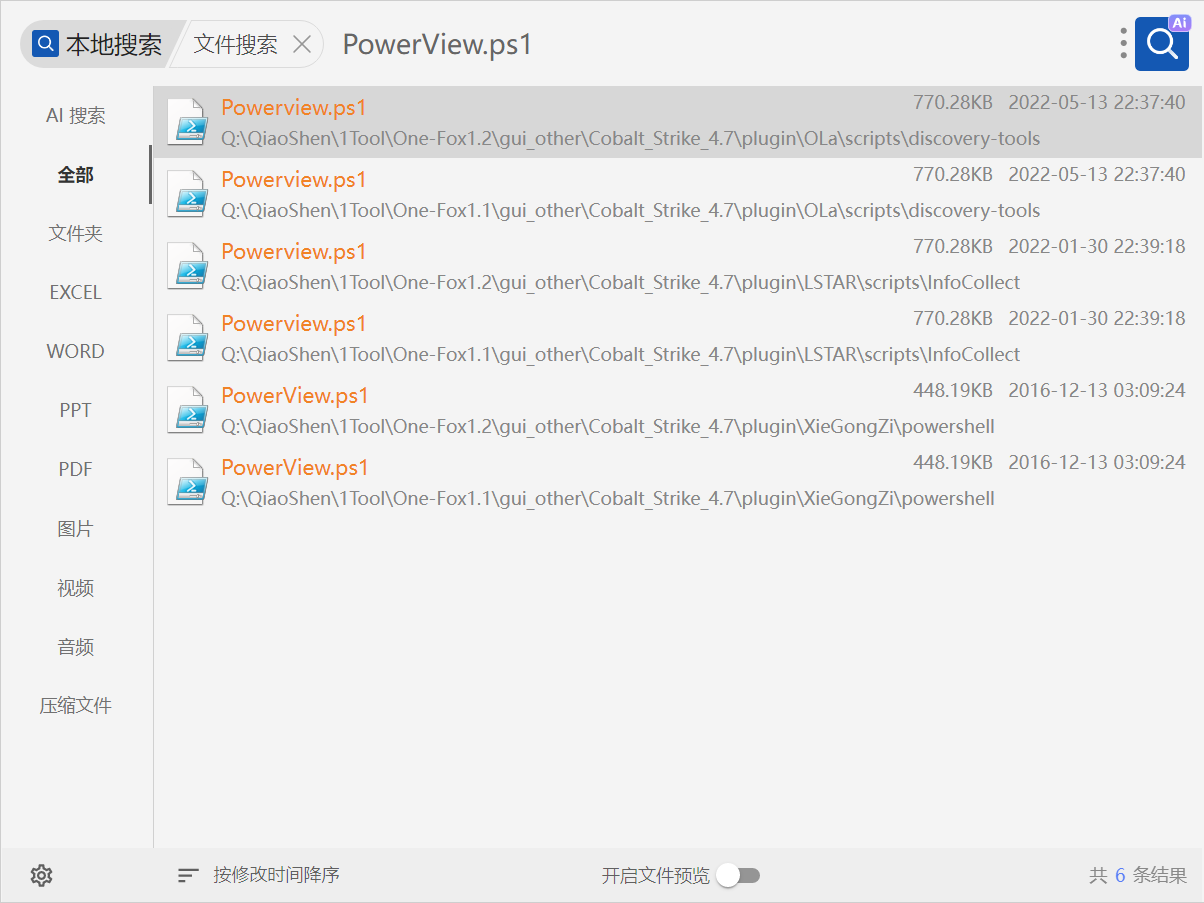
Task: Click the AI search magnifier button
Action: 1161,43
